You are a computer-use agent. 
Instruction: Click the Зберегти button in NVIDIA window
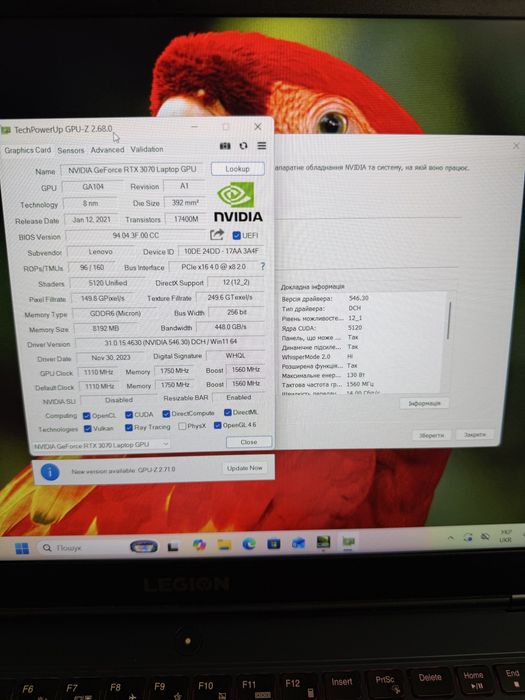click(432, 435)
